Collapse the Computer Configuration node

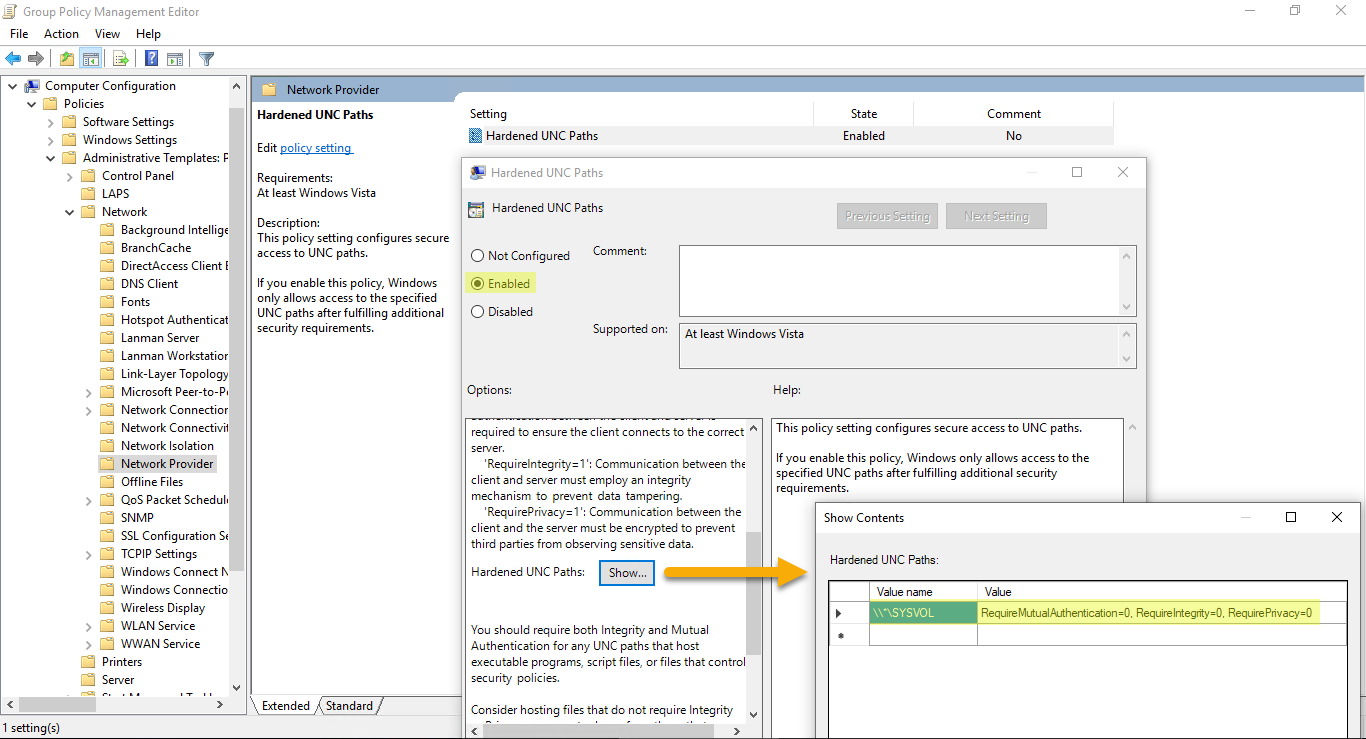(x=12, y=86)
